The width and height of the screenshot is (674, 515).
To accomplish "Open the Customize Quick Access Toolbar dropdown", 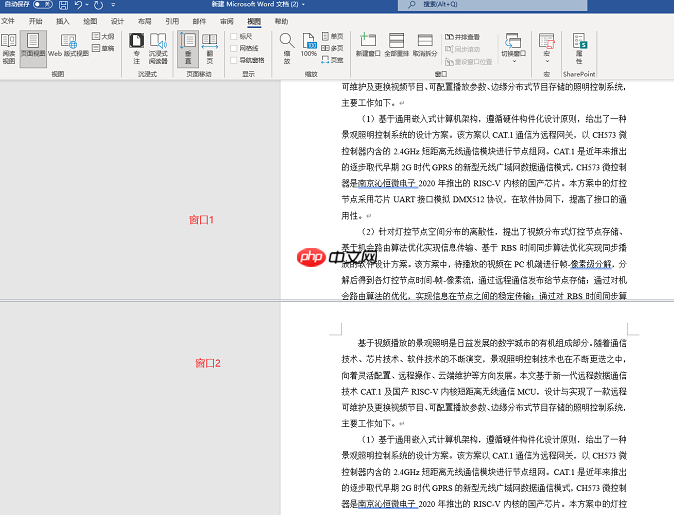I will [x=113, y=5].
